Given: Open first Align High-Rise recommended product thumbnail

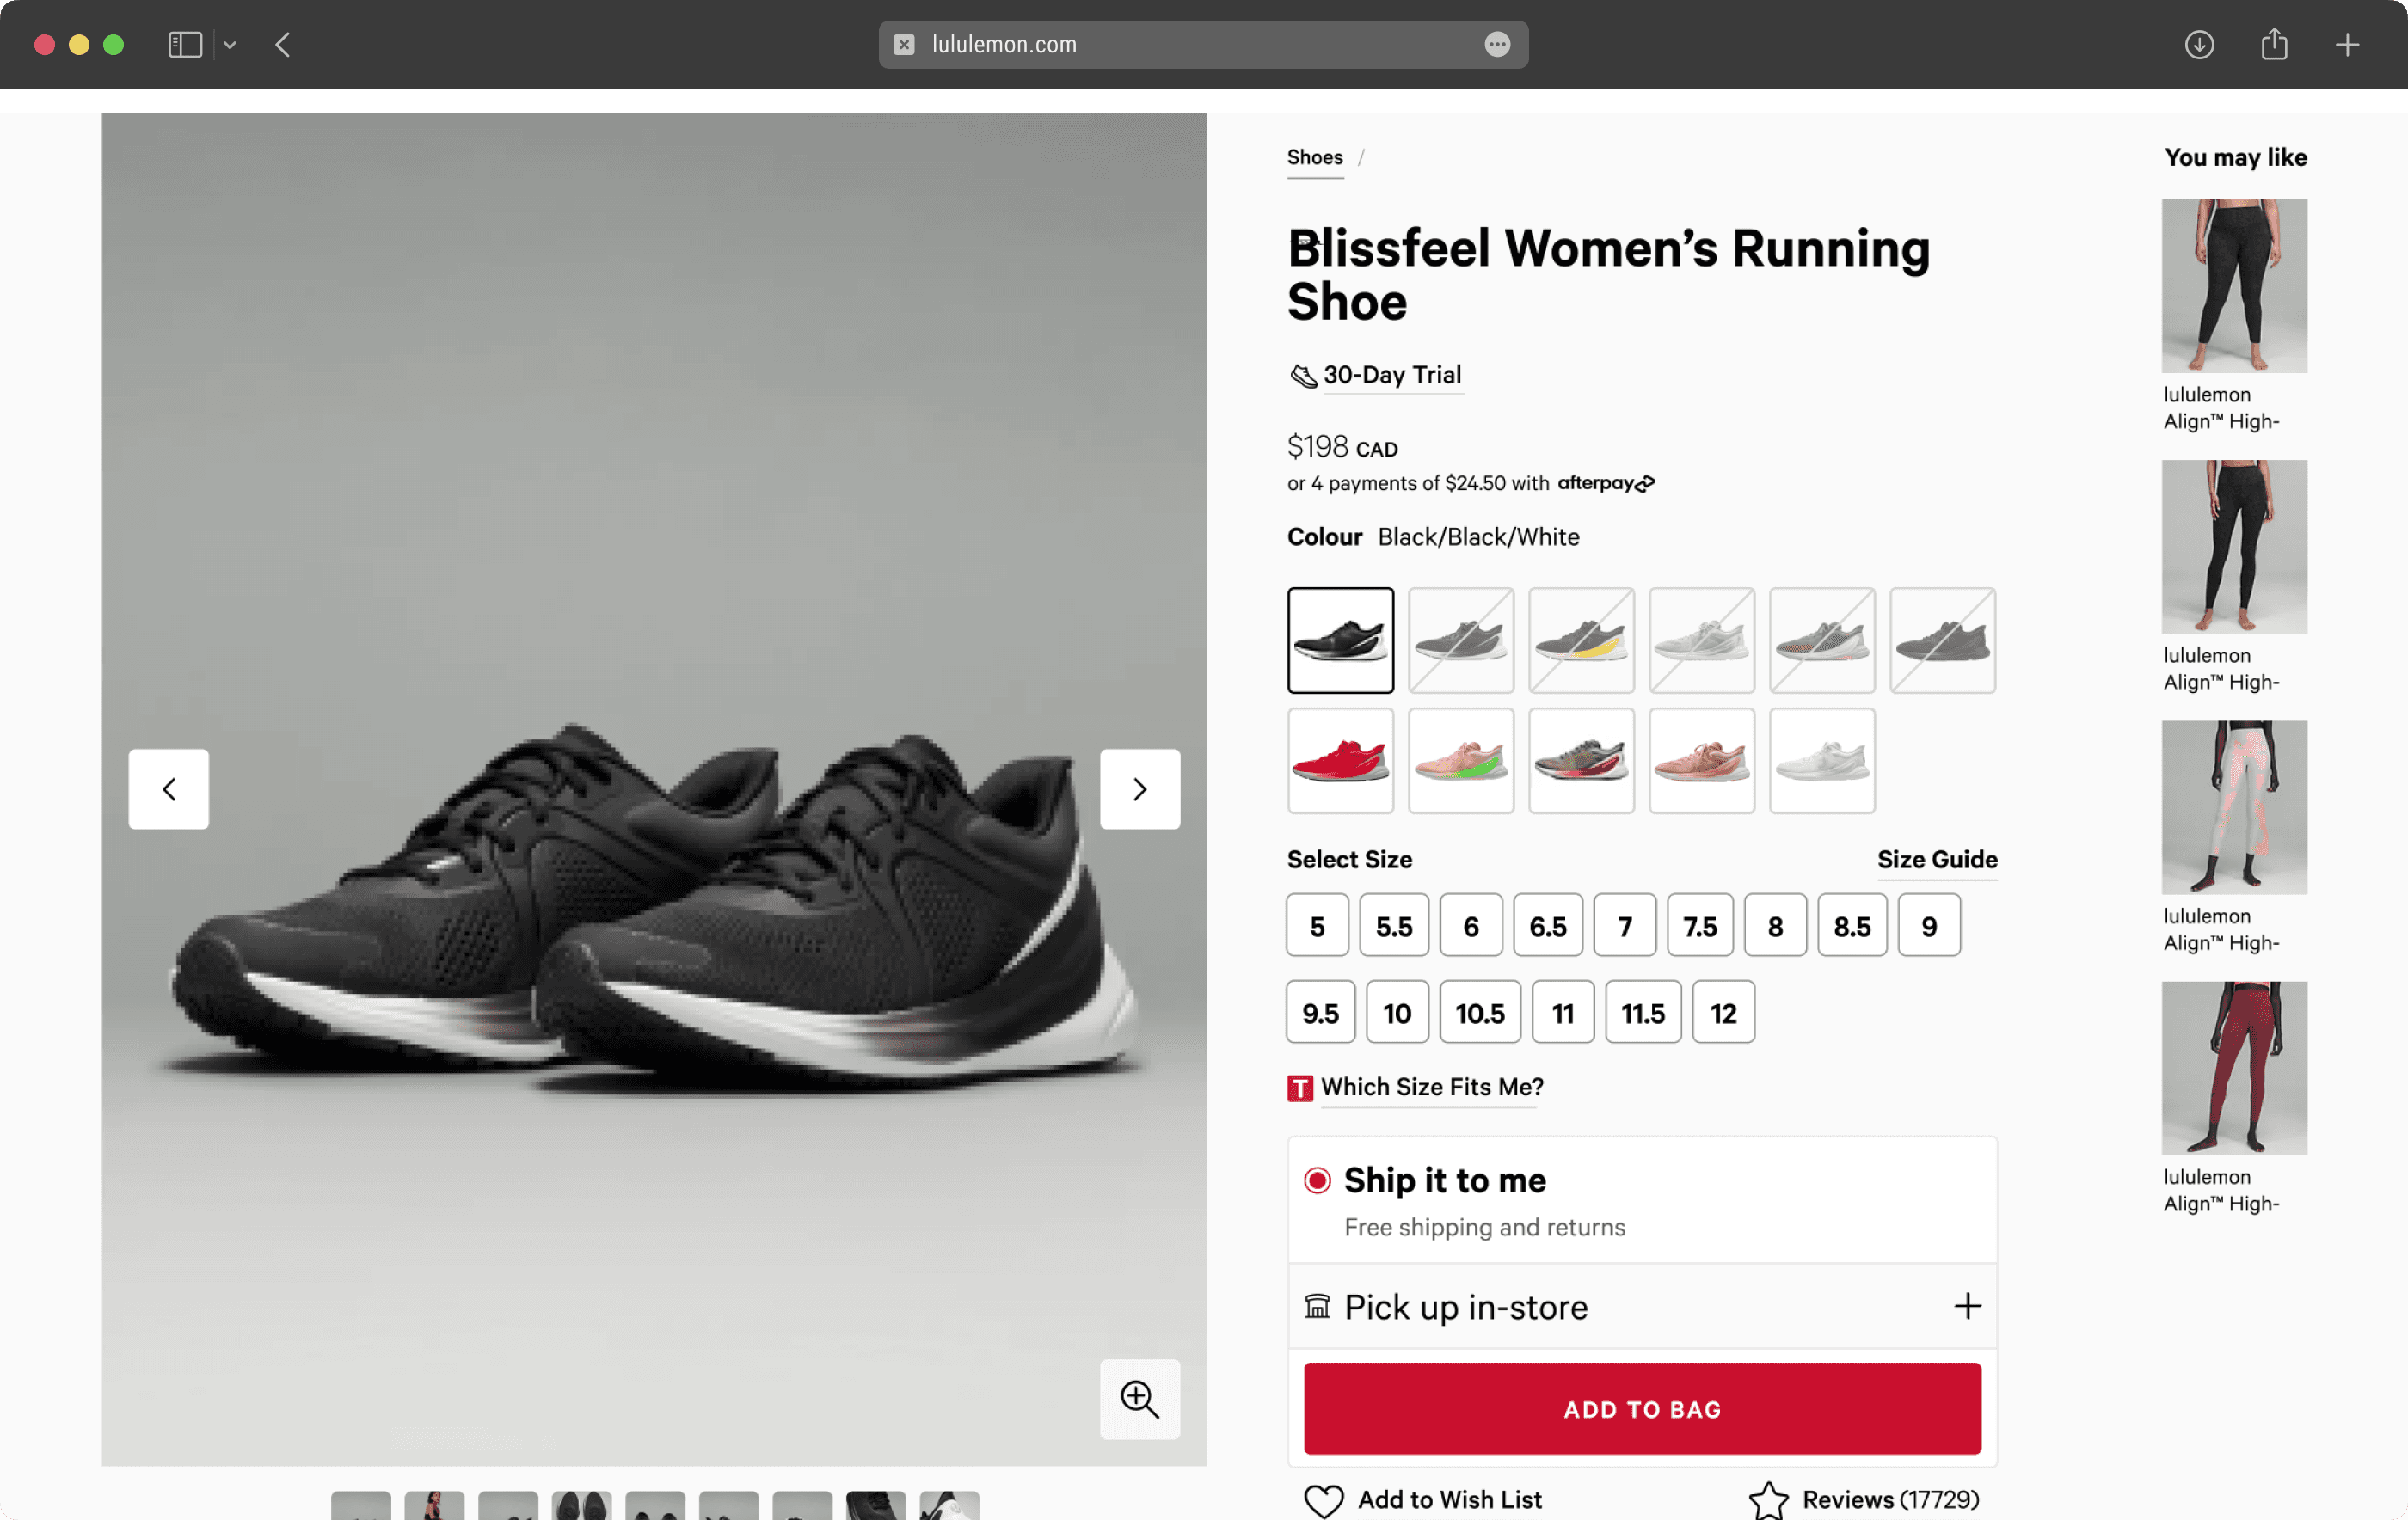Looking at the screenshot, I should coord(2233,286).
